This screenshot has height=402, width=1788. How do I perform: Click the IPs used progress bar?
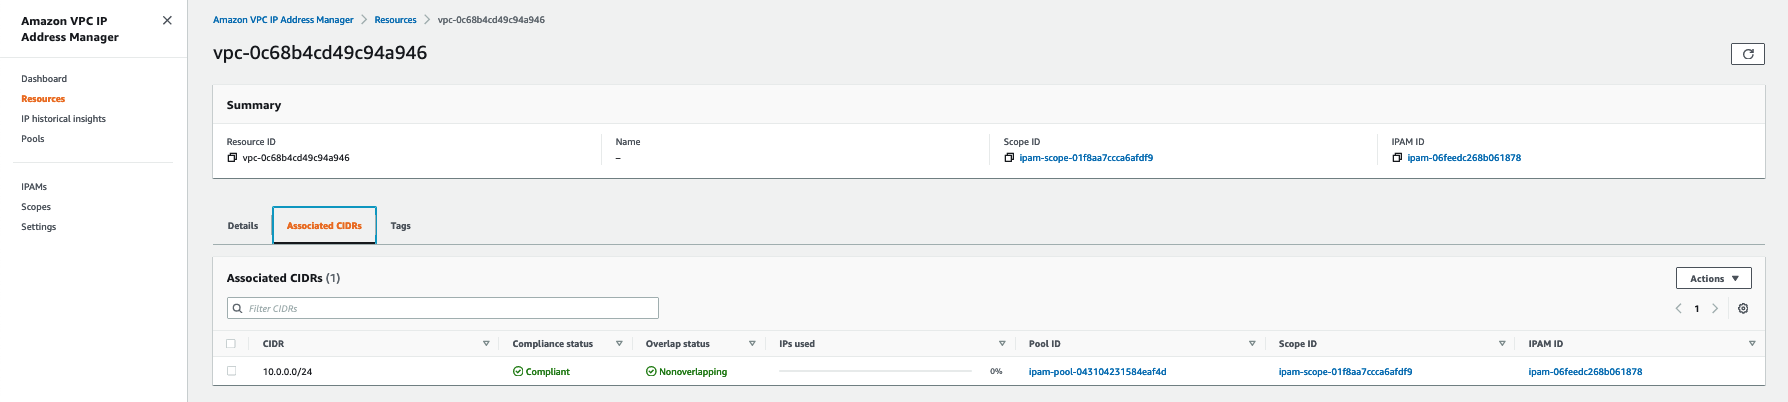coord(875,371)
